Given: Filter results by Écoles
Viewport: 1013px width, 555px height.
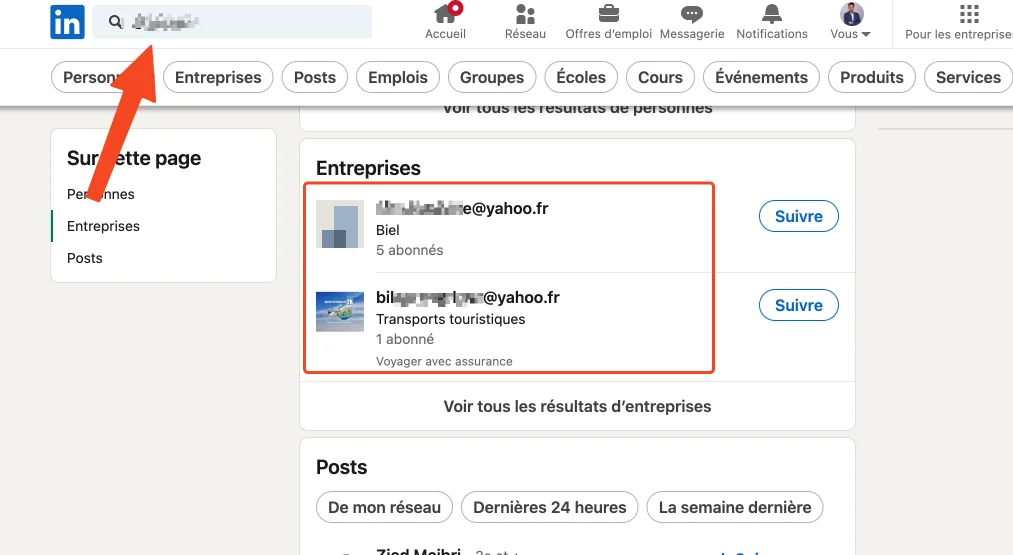Looking at the screenshot, I should pos(581,78).
